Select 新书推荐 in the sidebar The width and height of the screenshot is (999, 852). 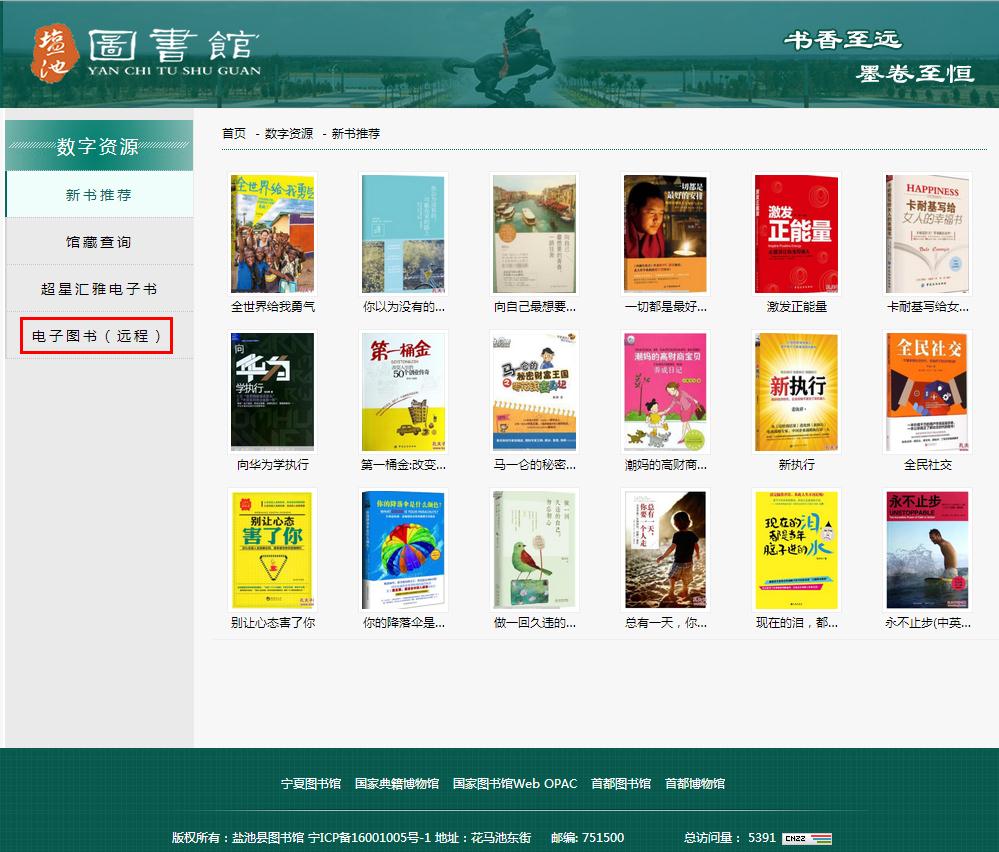point(99,195)
